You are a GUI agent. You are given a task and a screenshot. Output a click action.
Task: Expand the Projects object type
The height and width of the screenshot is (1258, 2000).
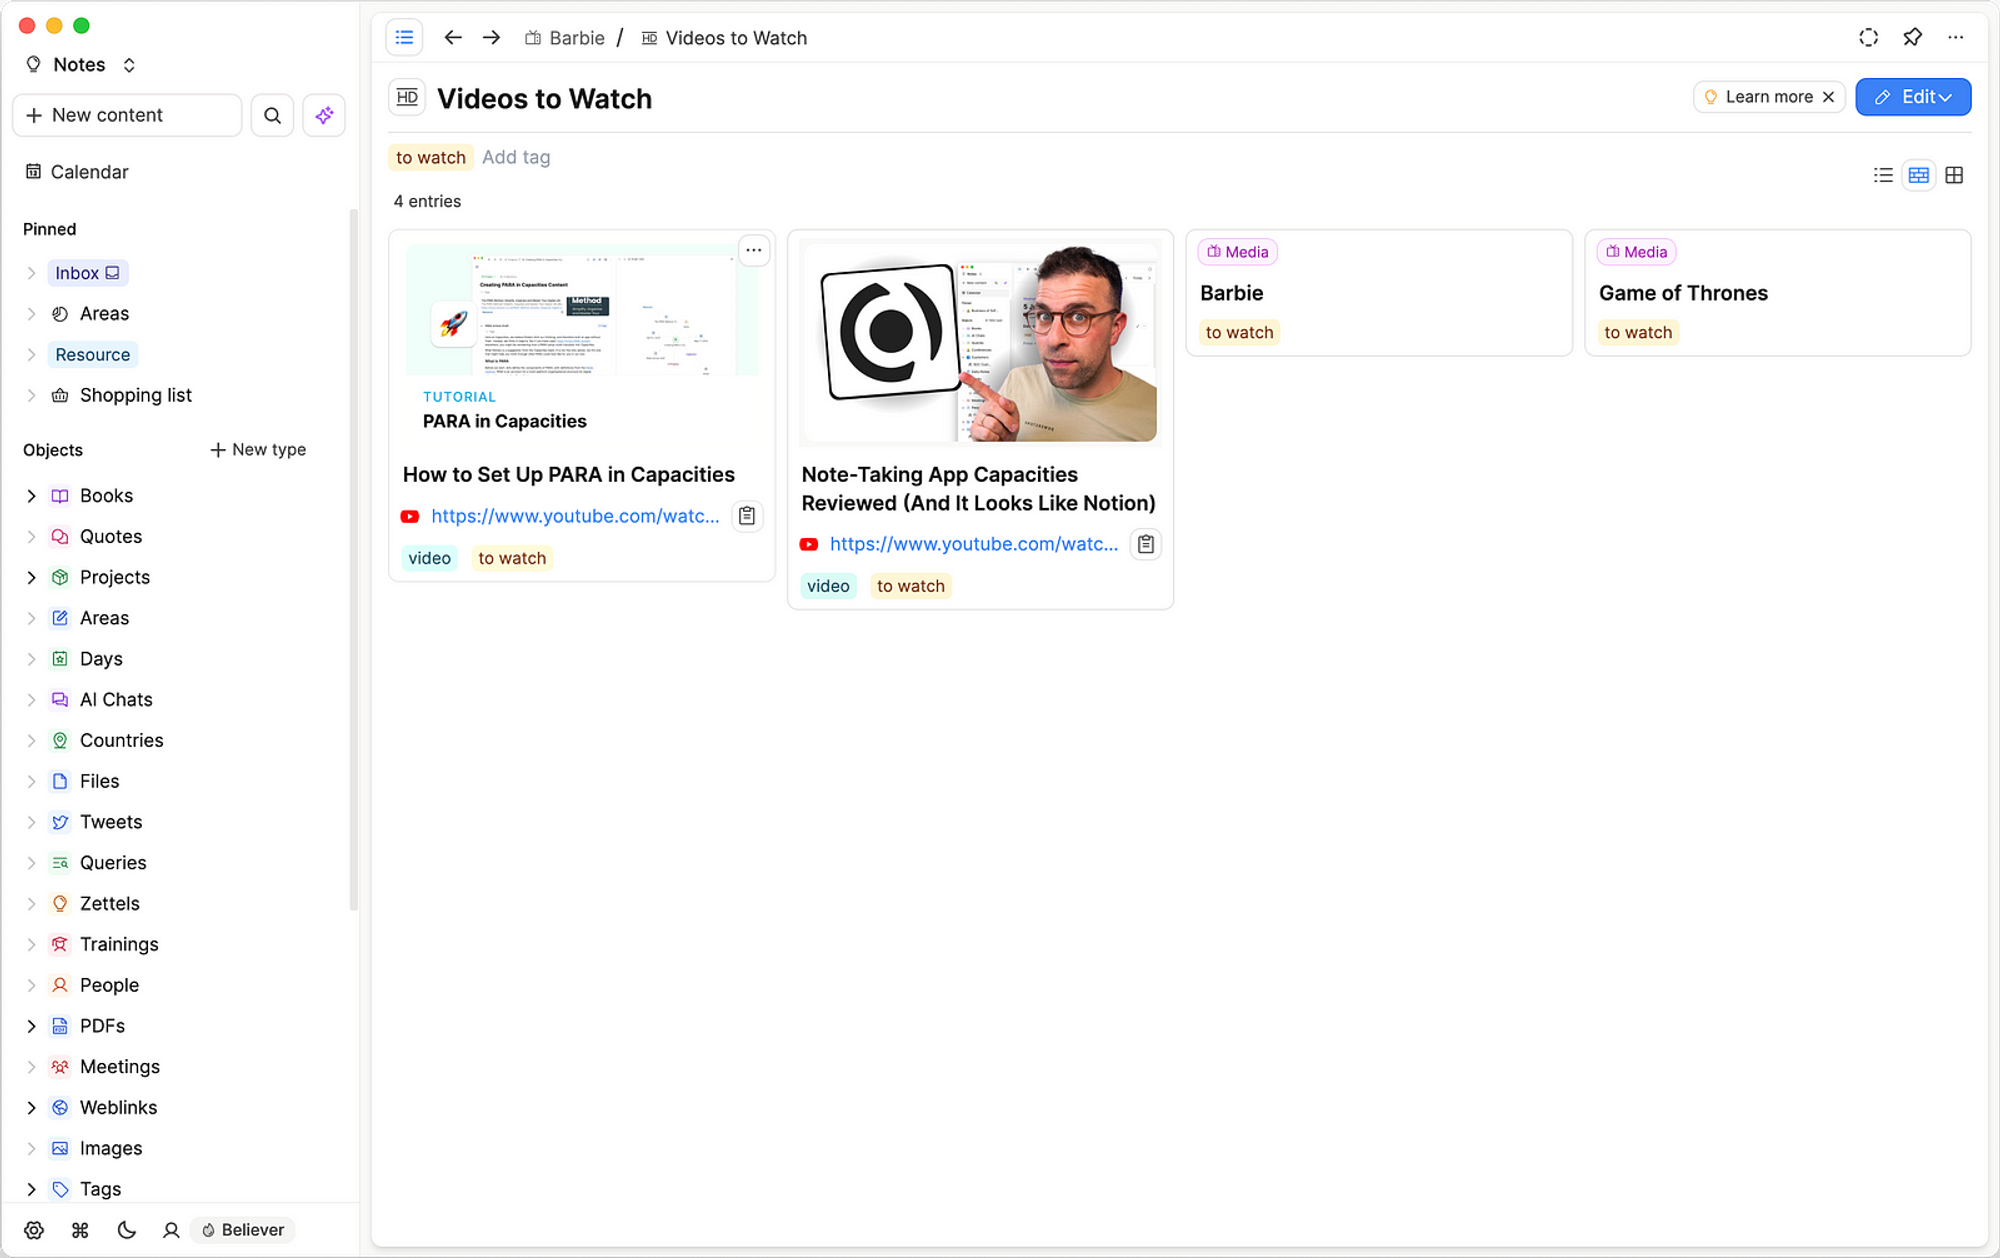pos(31,578)
